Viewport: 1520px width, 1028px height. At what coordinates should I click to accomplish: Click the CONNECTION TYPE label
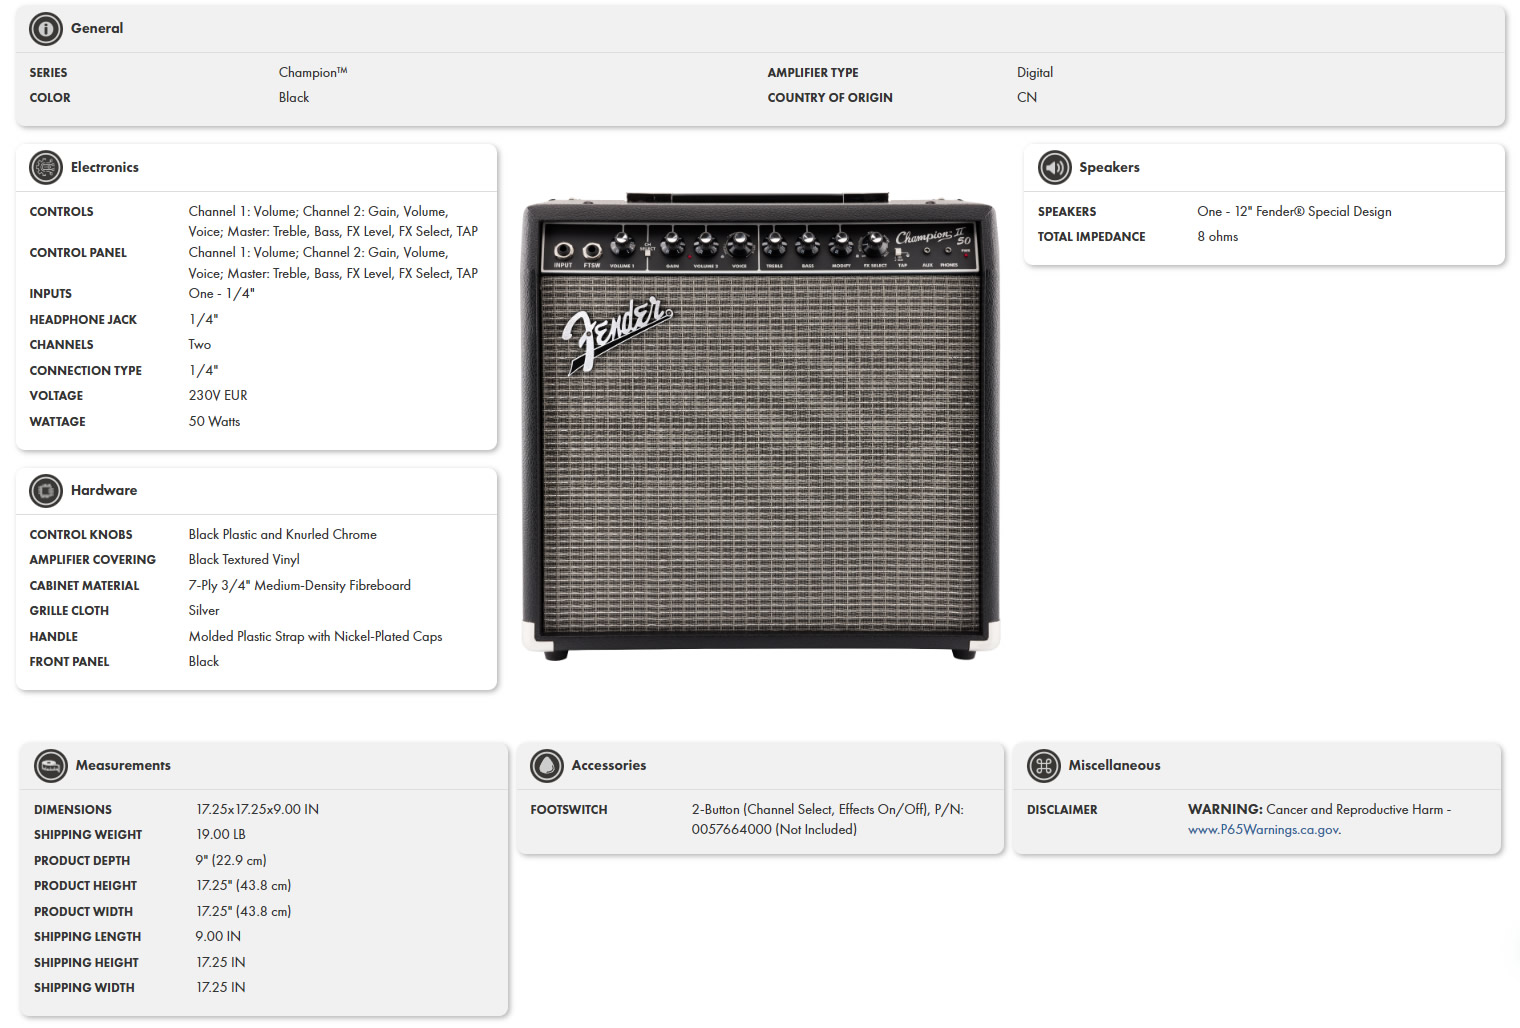(x=86, y=371)
